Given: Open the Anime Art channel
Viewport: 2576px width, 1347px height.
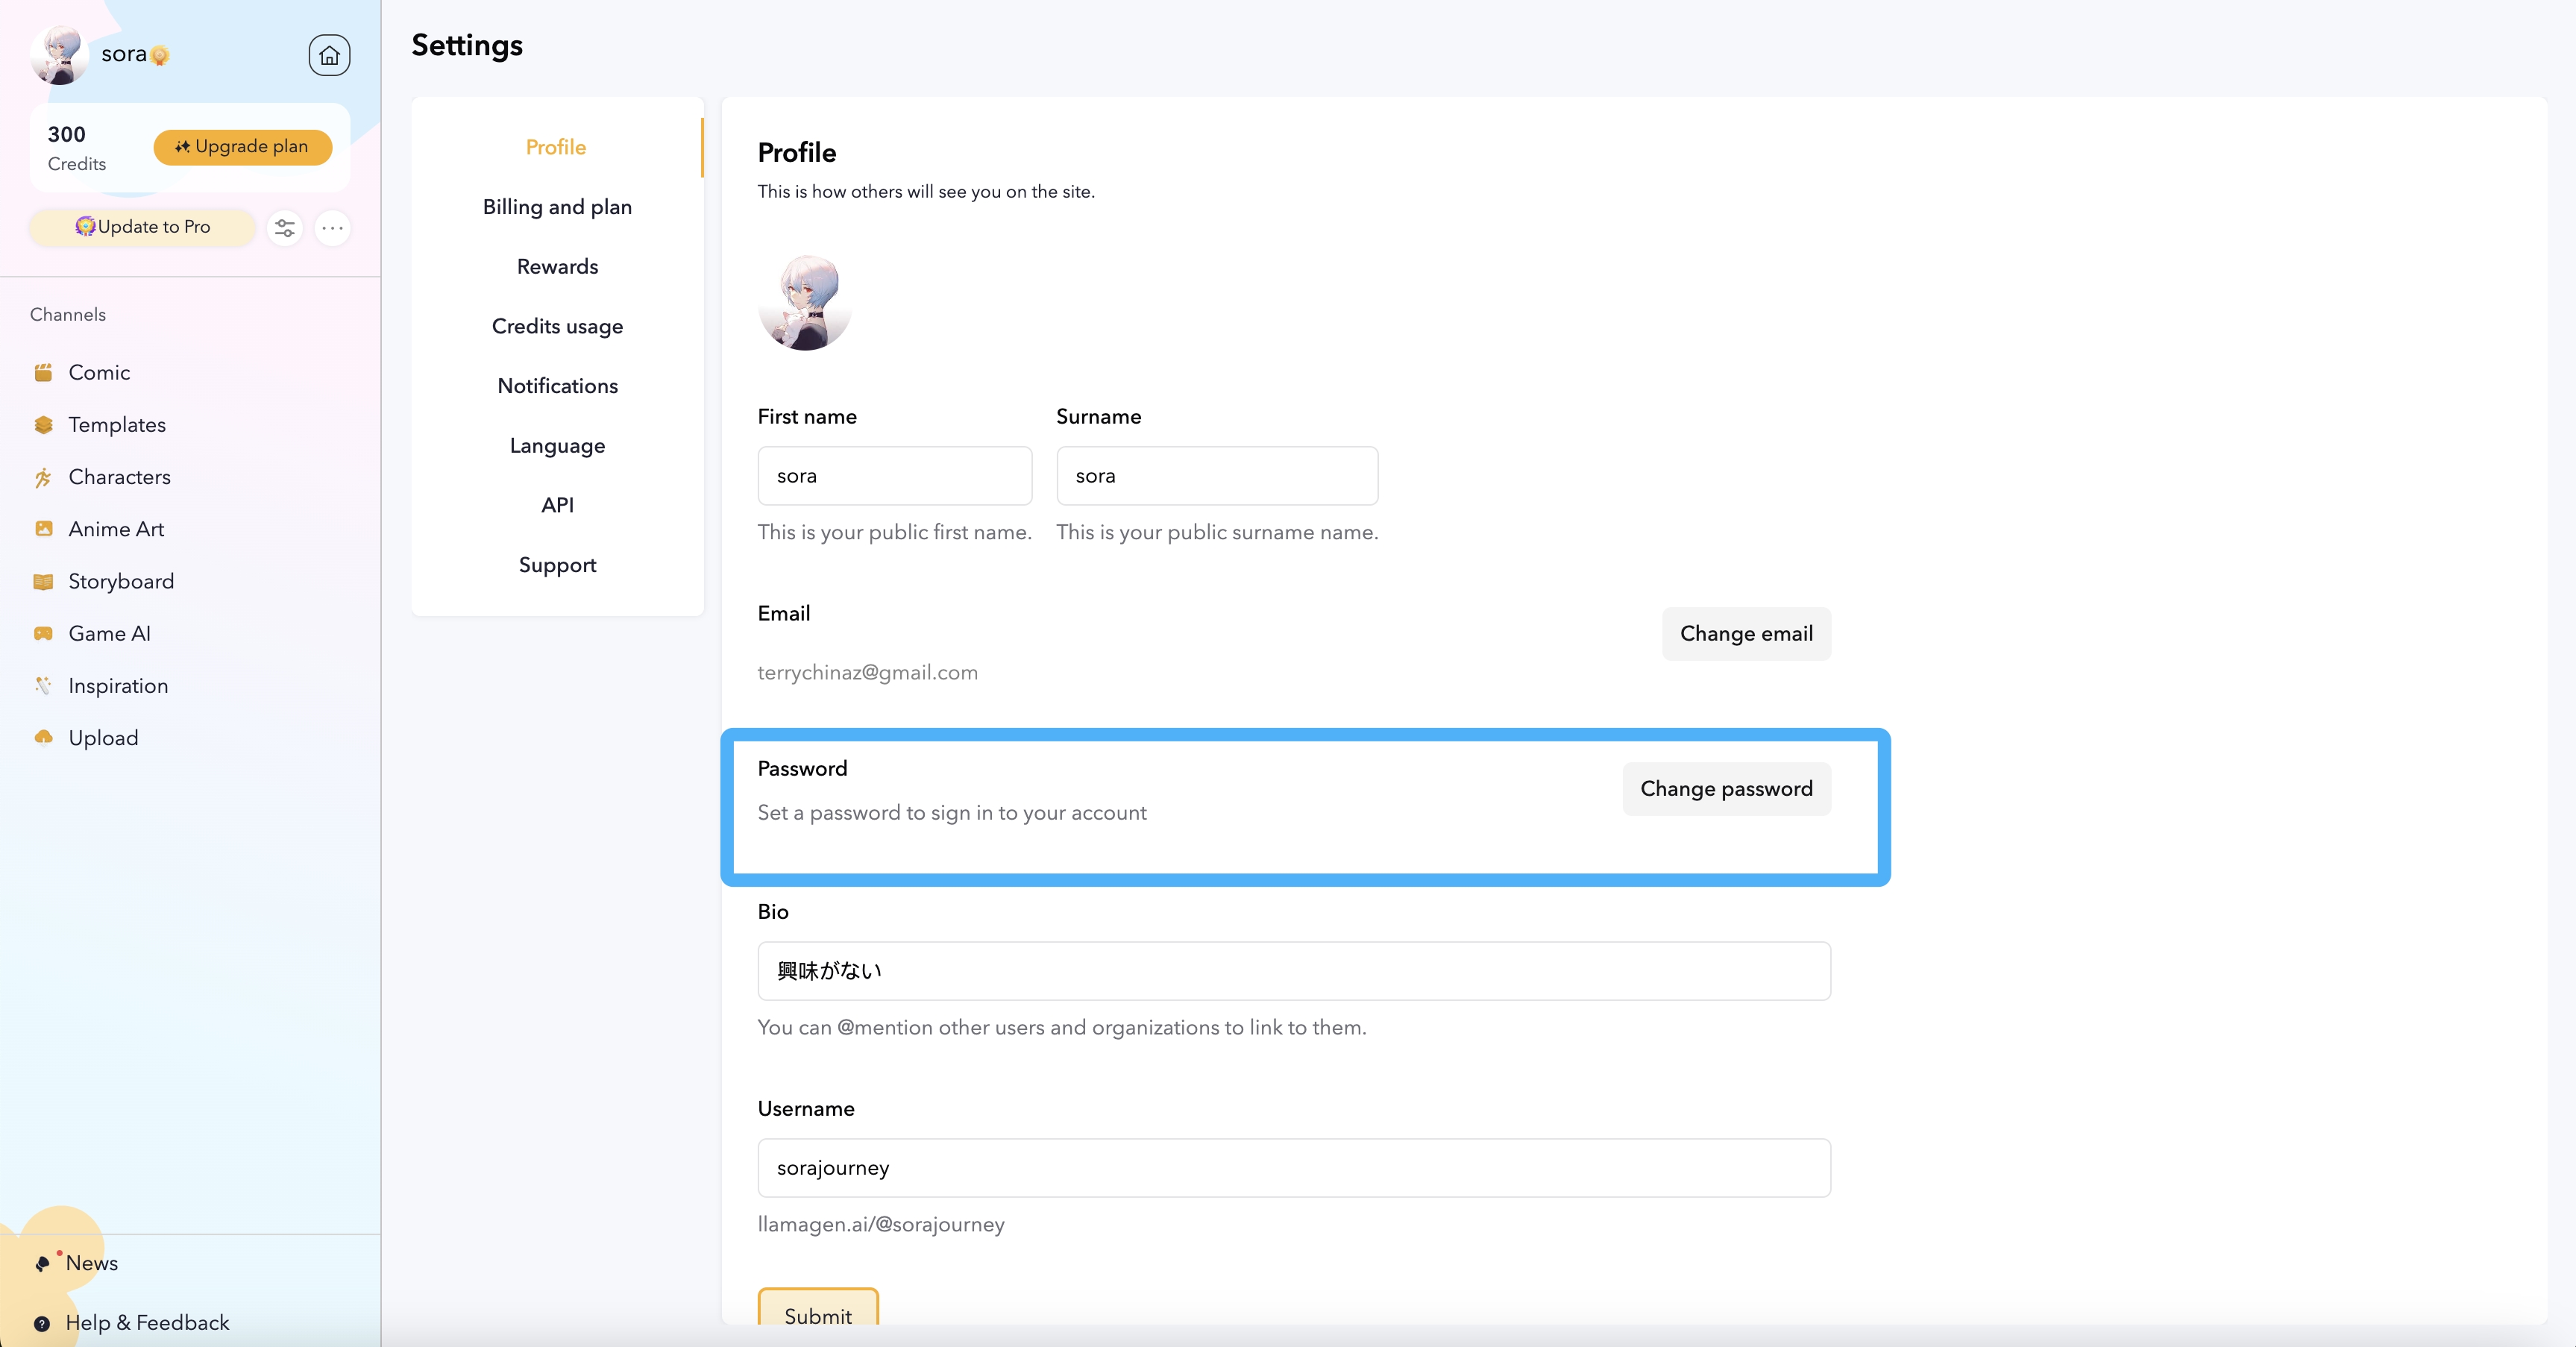Looking at the screenshot, I should tap(116, 529).
